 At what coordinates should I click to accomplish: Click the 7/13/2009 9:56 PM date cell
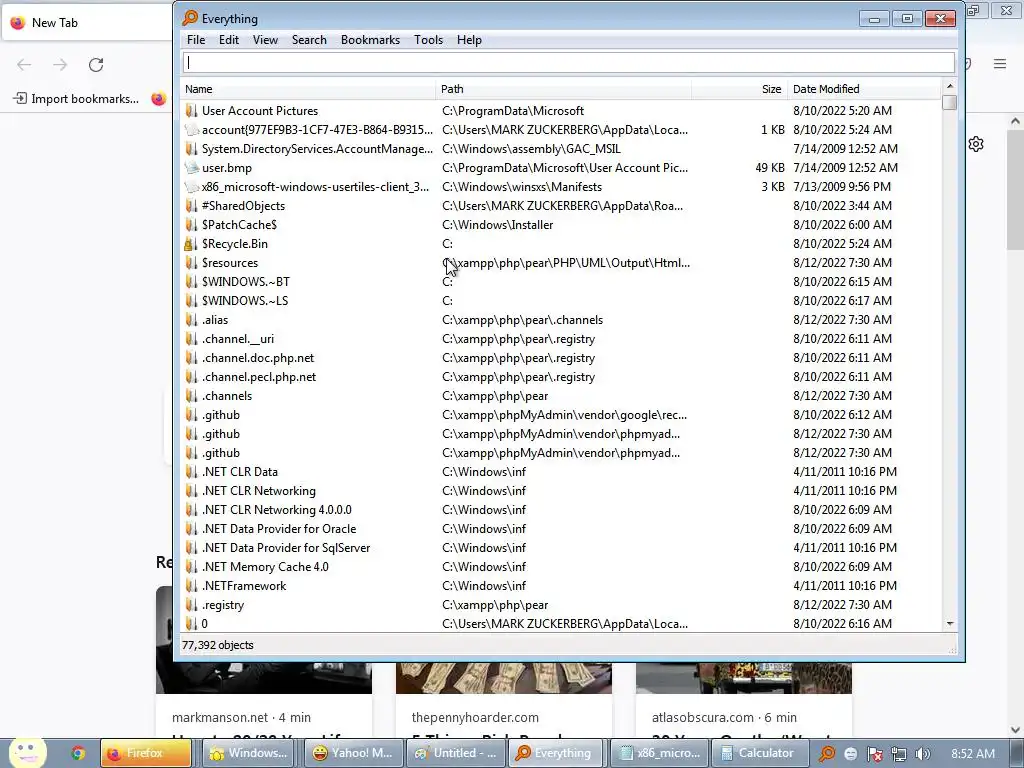(842, 187)
